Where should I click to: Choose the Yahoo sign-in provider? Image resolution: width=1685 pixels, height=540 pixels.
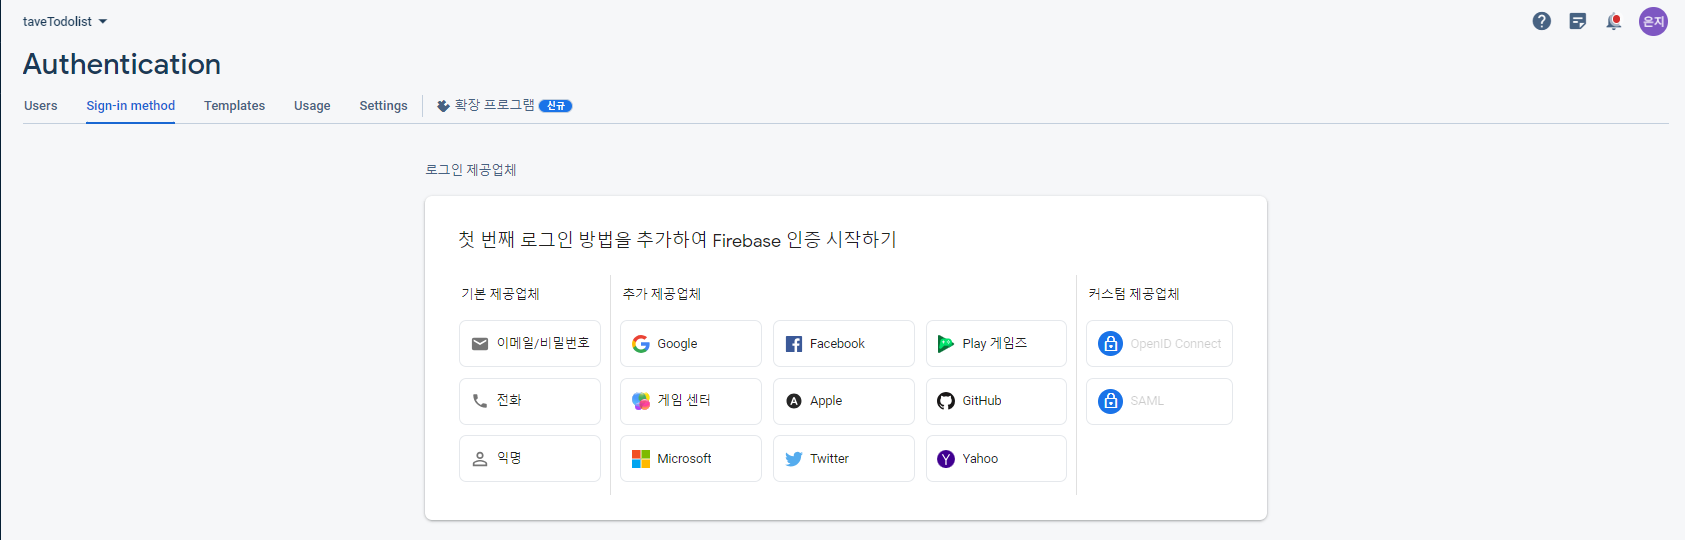(996, 458)
